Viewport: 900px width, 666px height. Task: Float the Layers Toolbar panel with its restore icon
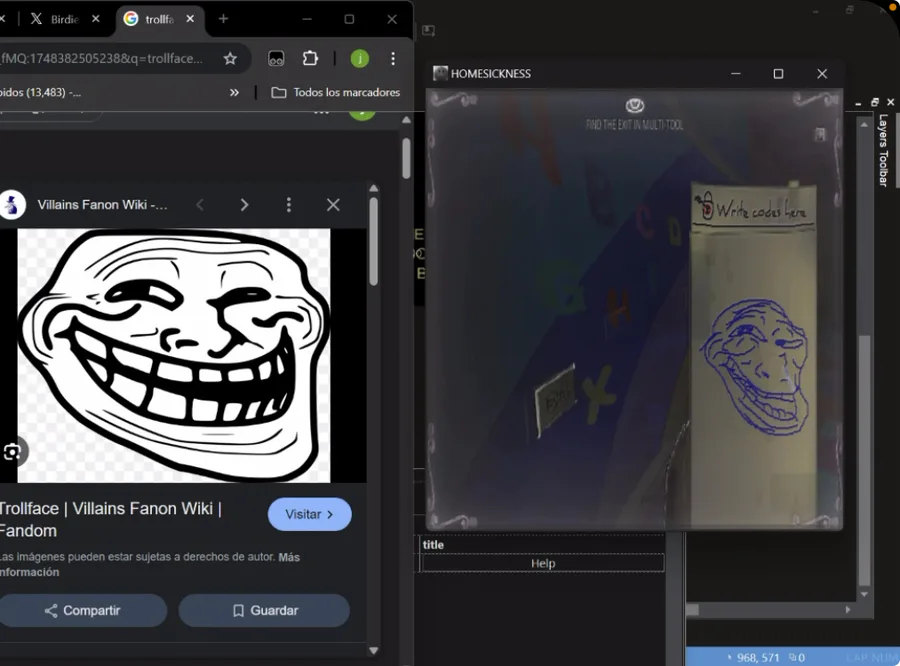(x=875, y=102)
